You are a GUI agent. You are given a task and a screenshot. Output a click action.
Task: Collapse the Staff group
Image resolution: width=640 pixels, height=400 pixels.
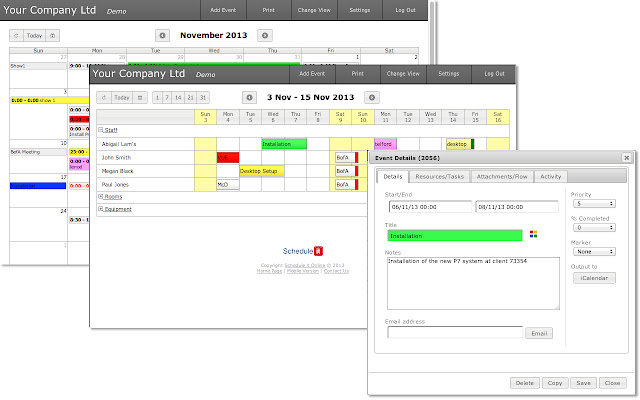100,130
